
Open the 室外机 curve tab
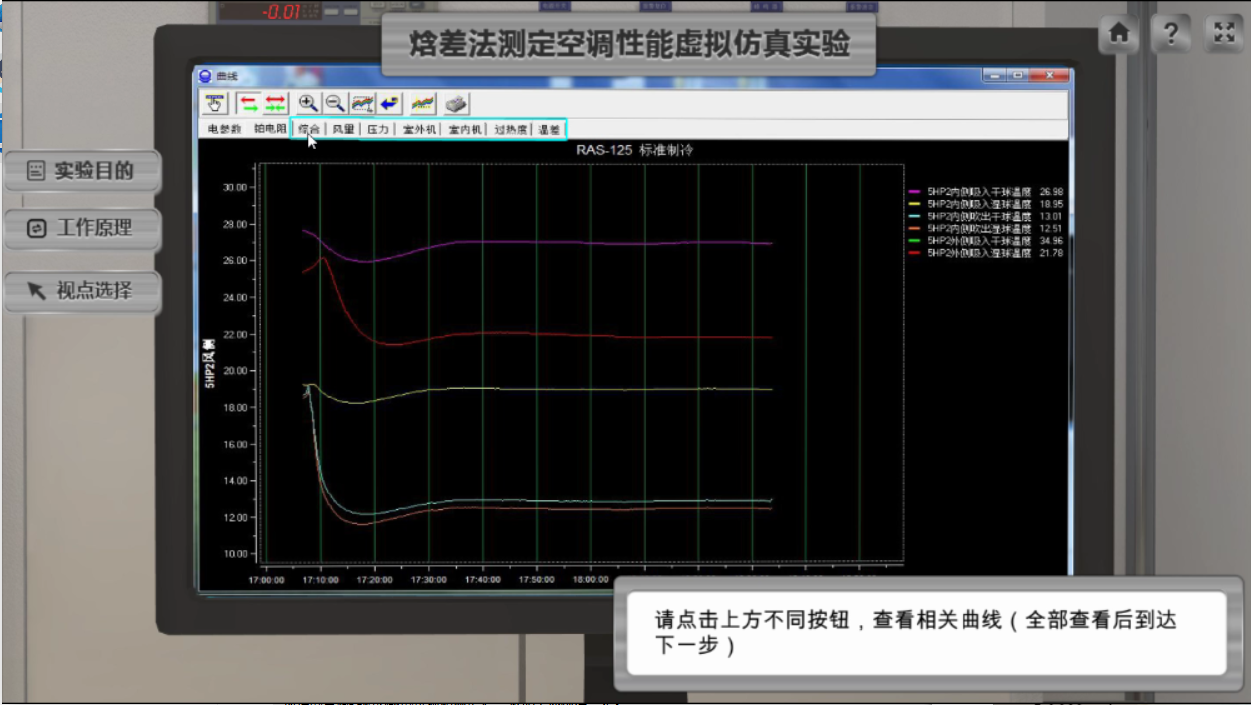pyautogui.click(x=419, y=129)
